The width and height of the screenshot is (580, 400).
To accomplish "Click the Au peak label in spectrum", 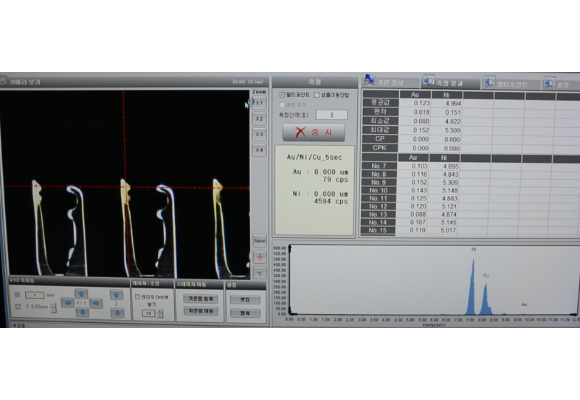I will pos(524,304).
